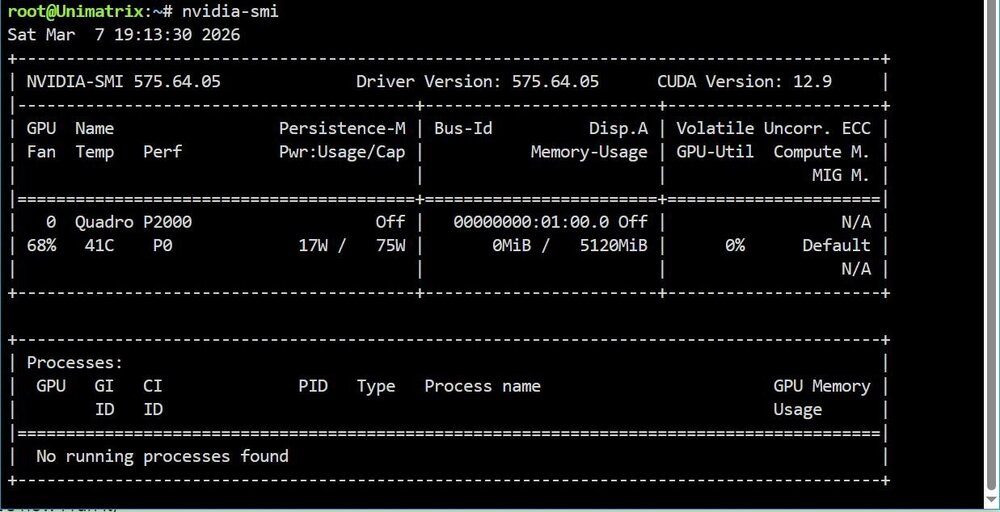Viewport: 1000px width, 512px height.
Task: Click the scrollbar down arrow
Action: click(992, 497)
